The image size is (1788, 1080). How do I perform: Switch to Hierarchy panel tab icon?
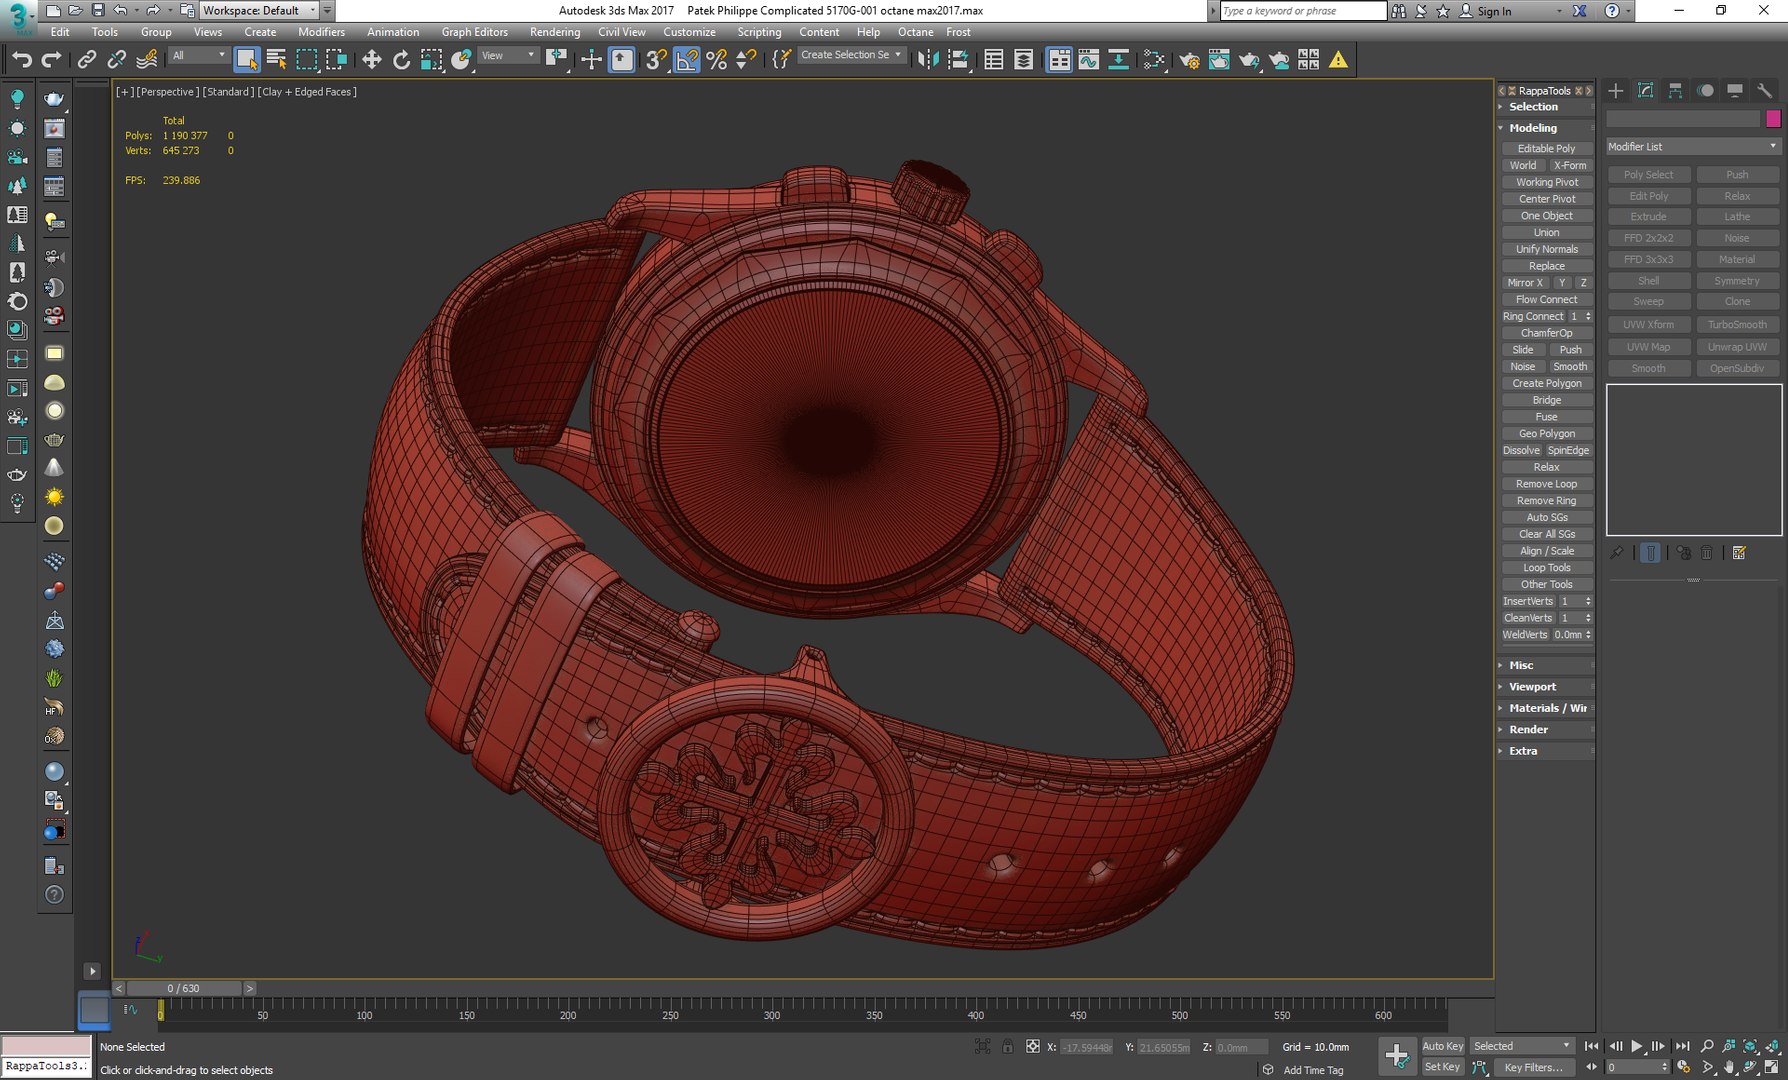pyautogui.click(x=1675, y=91)
